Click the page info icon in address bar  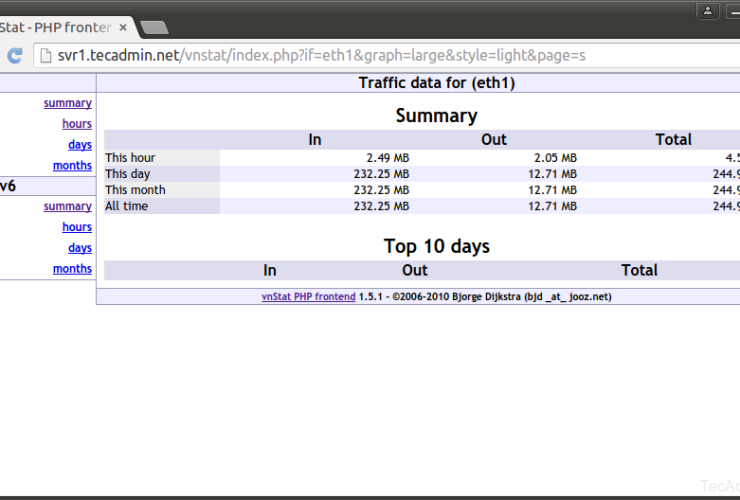[x=46, y=56]
